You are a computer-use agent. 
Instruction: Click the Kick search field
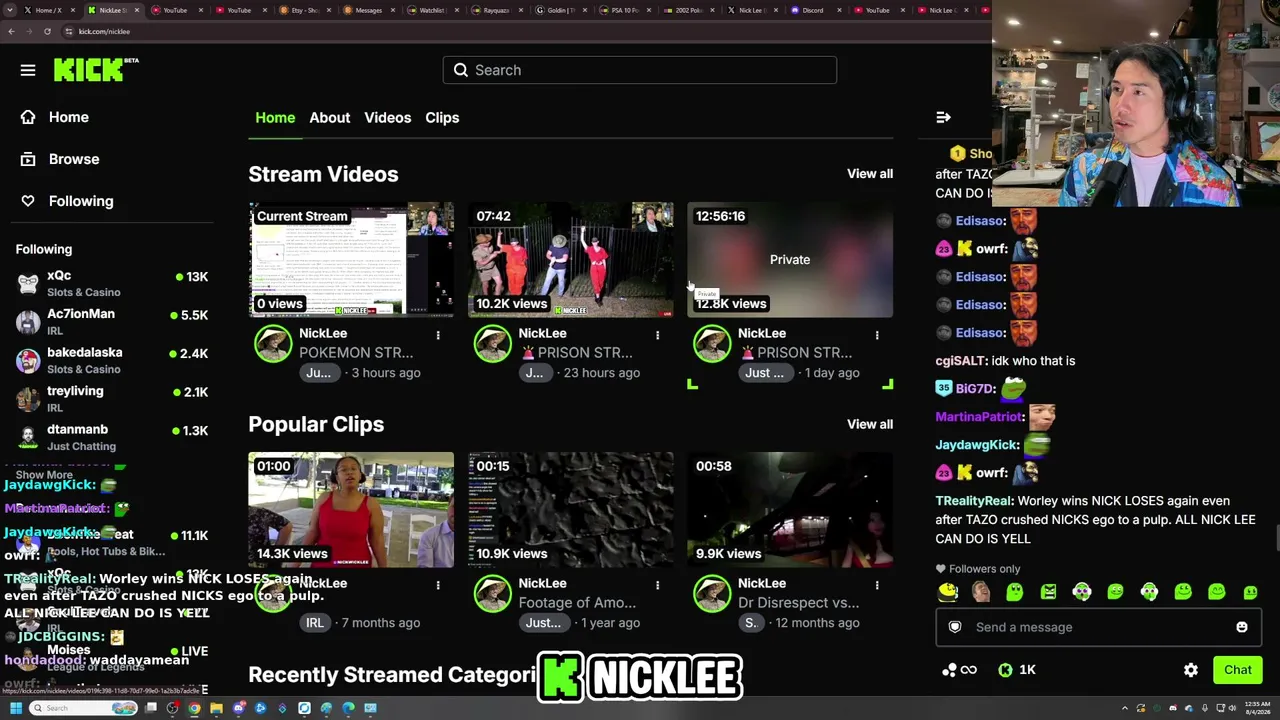(x=640, y=70)
